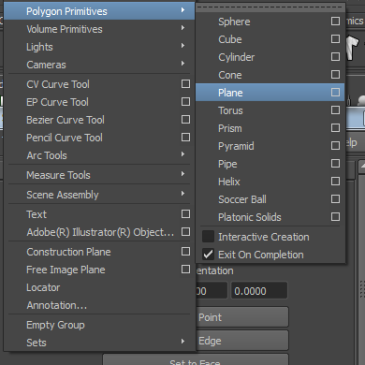Enable Interactive Creation checkbox

pyautogui.click(x=208, y=237)
